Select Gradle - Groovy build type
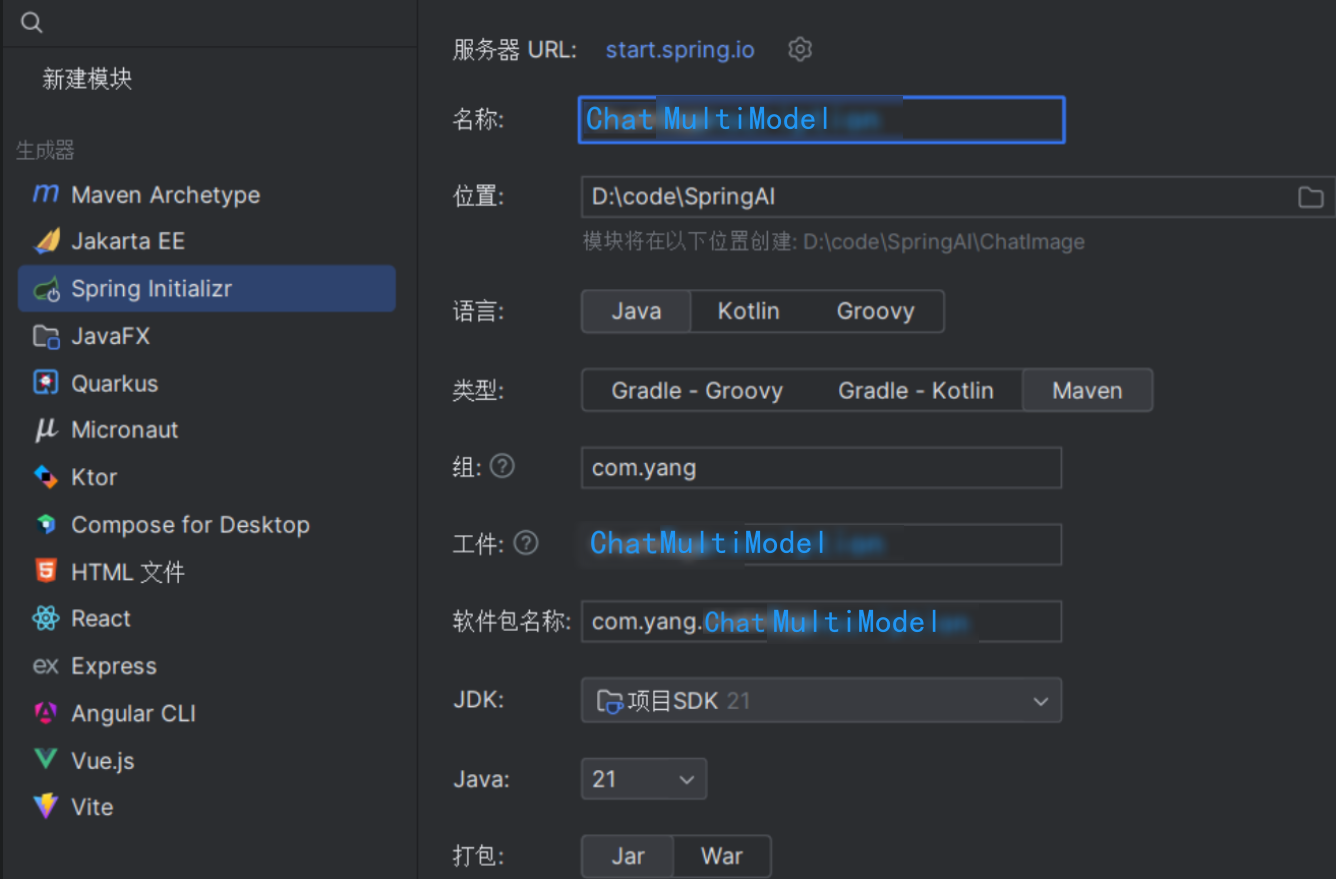The width and height of the screenshot is (1336, 879). point(697,390)
